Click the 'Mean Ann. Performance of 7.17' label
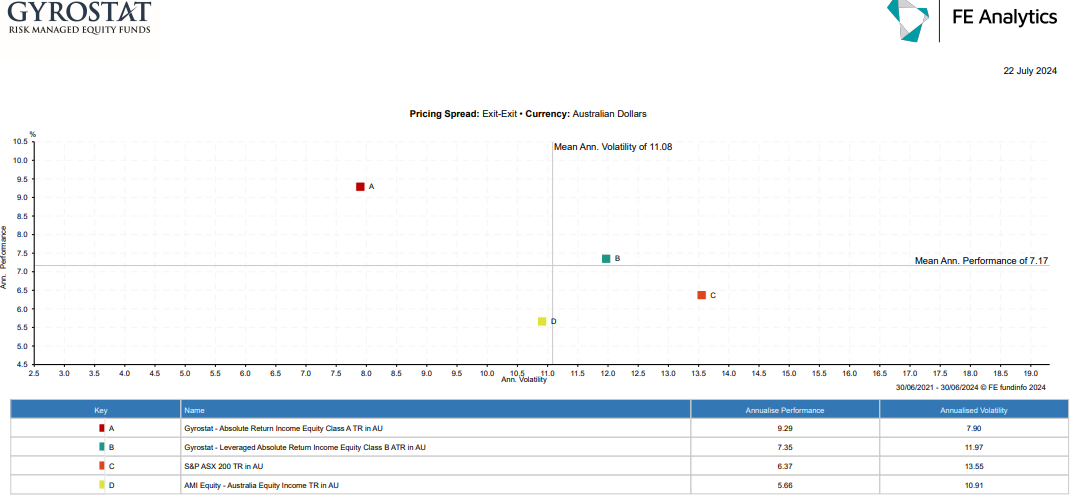1074x499 pixels. tap(982, 261)
